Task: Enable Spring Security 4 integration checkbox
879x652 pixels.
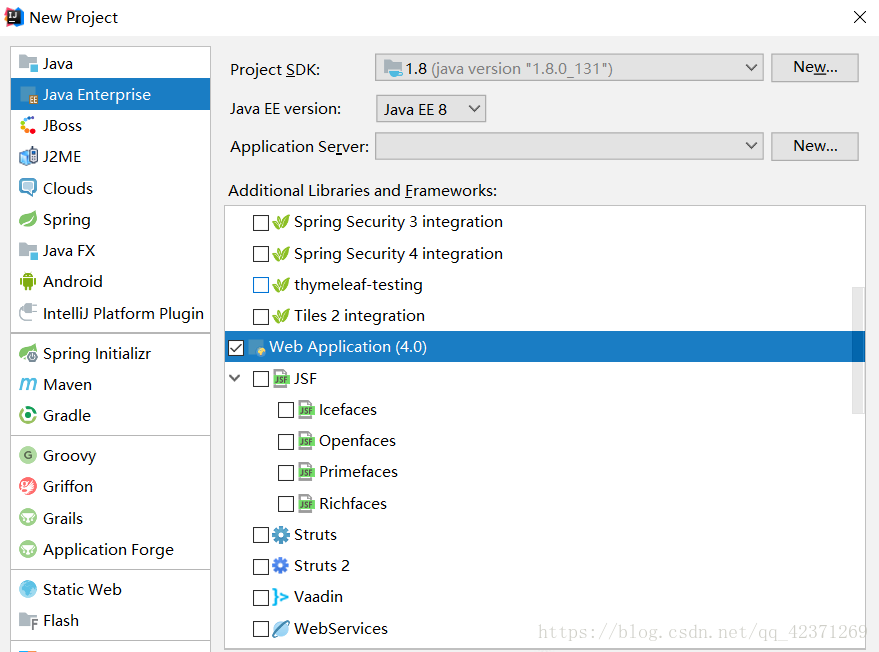Action: click(x=261, y=254)
